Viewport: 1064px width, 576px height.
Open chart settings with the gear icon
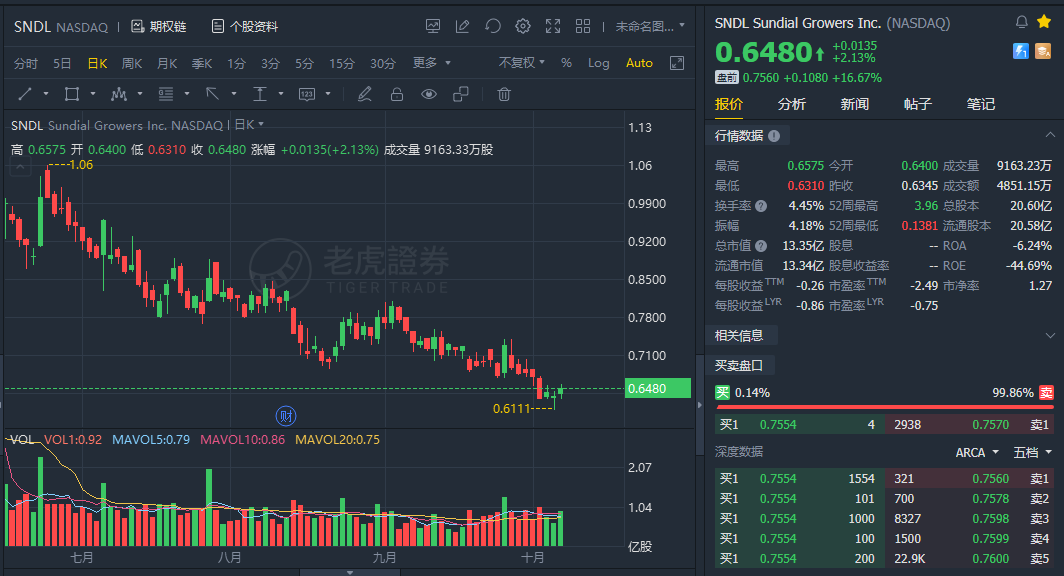coord(522,26)
